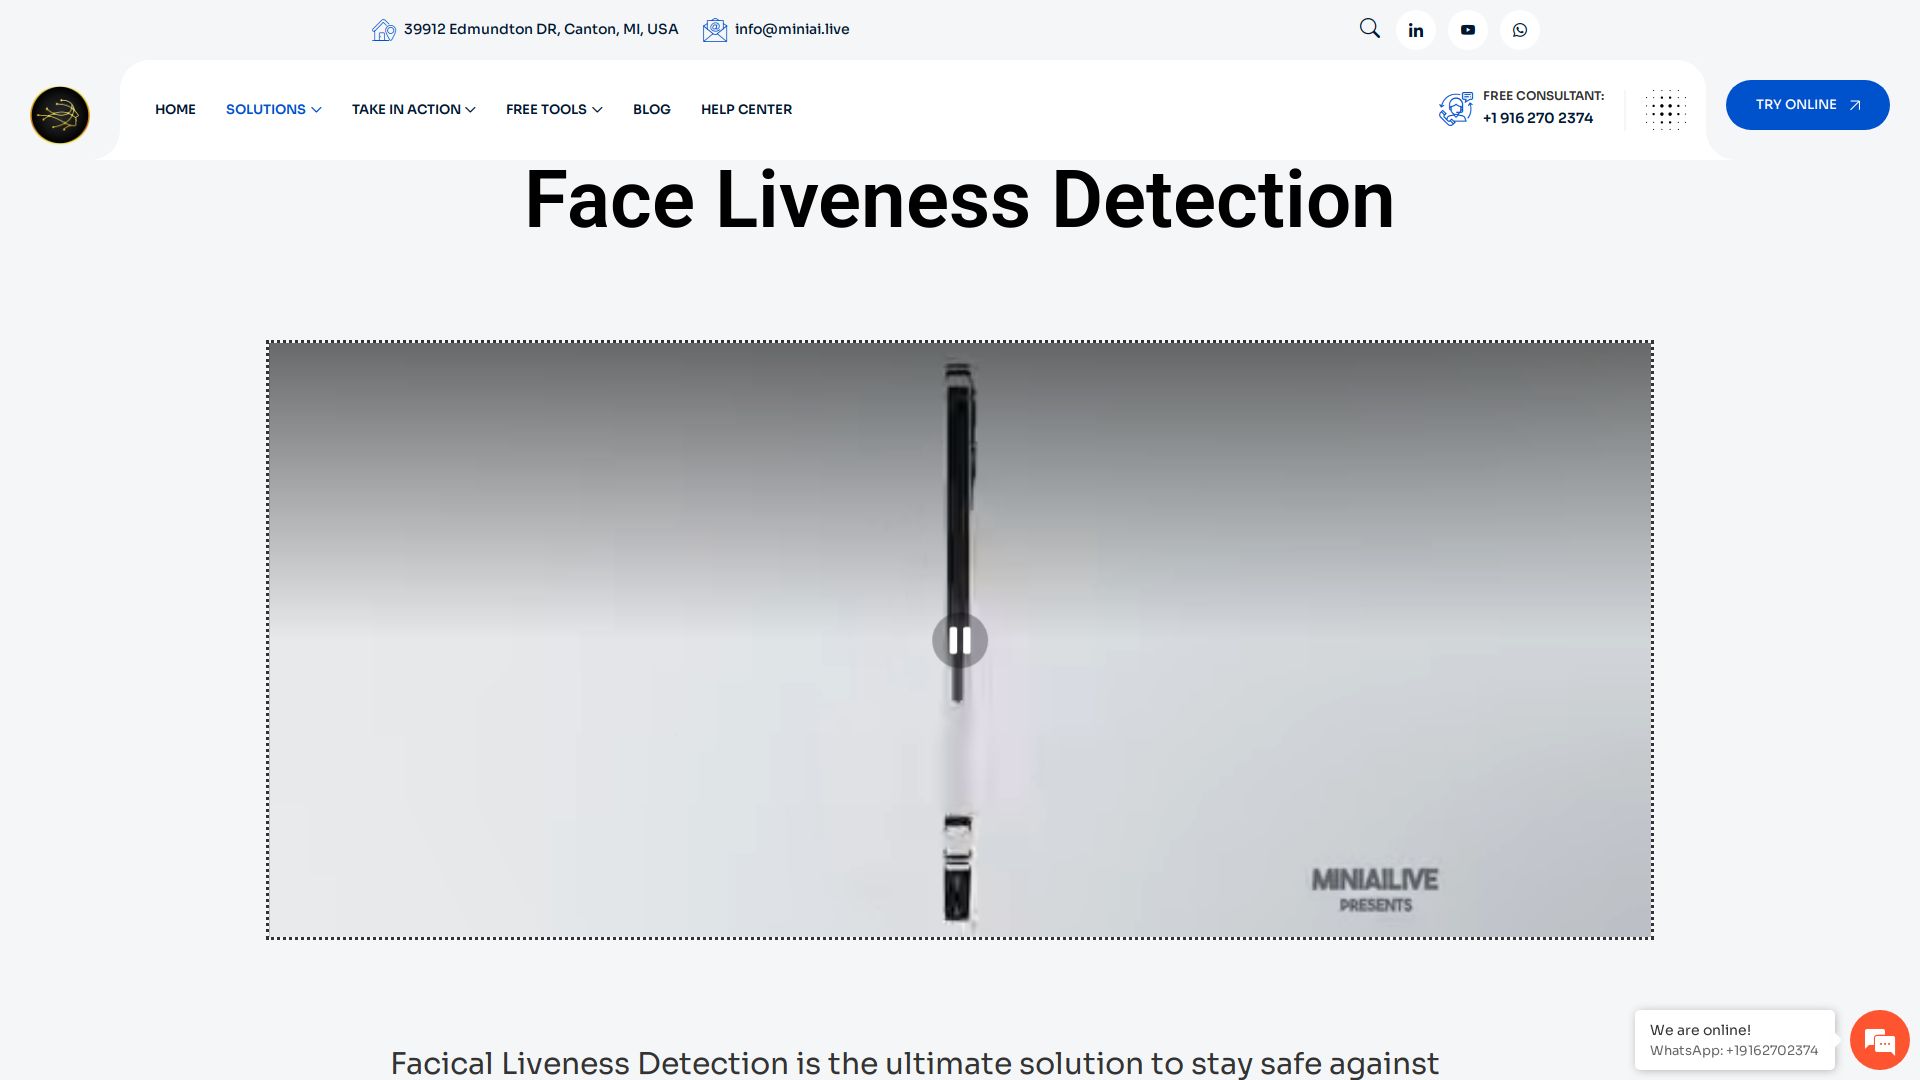Expand the Solutions dropdown menu
Screen dimensions: 1920x1080
click(x=273, y=109)
